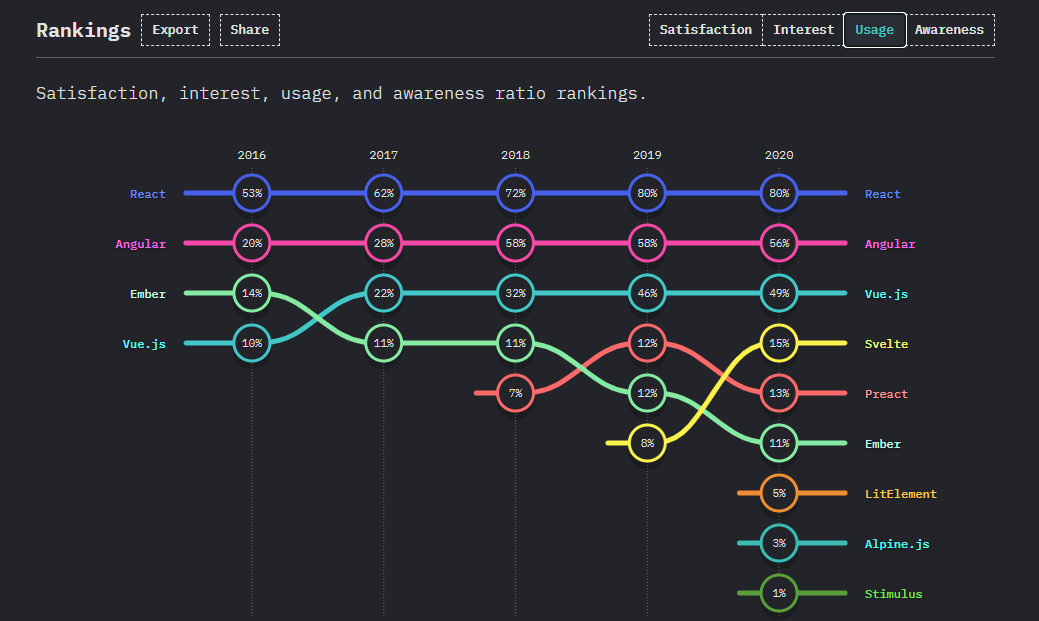Switch to the Satisfaction tab

tap(706, 30)
